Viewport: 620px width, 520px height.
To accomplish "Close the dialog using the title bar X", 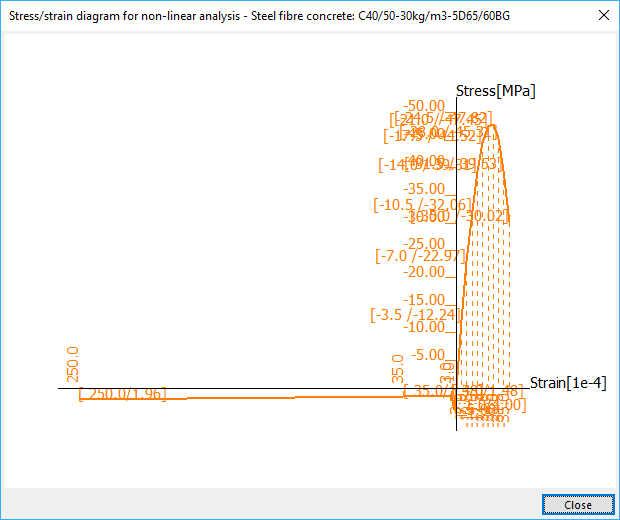I will 602,15.
